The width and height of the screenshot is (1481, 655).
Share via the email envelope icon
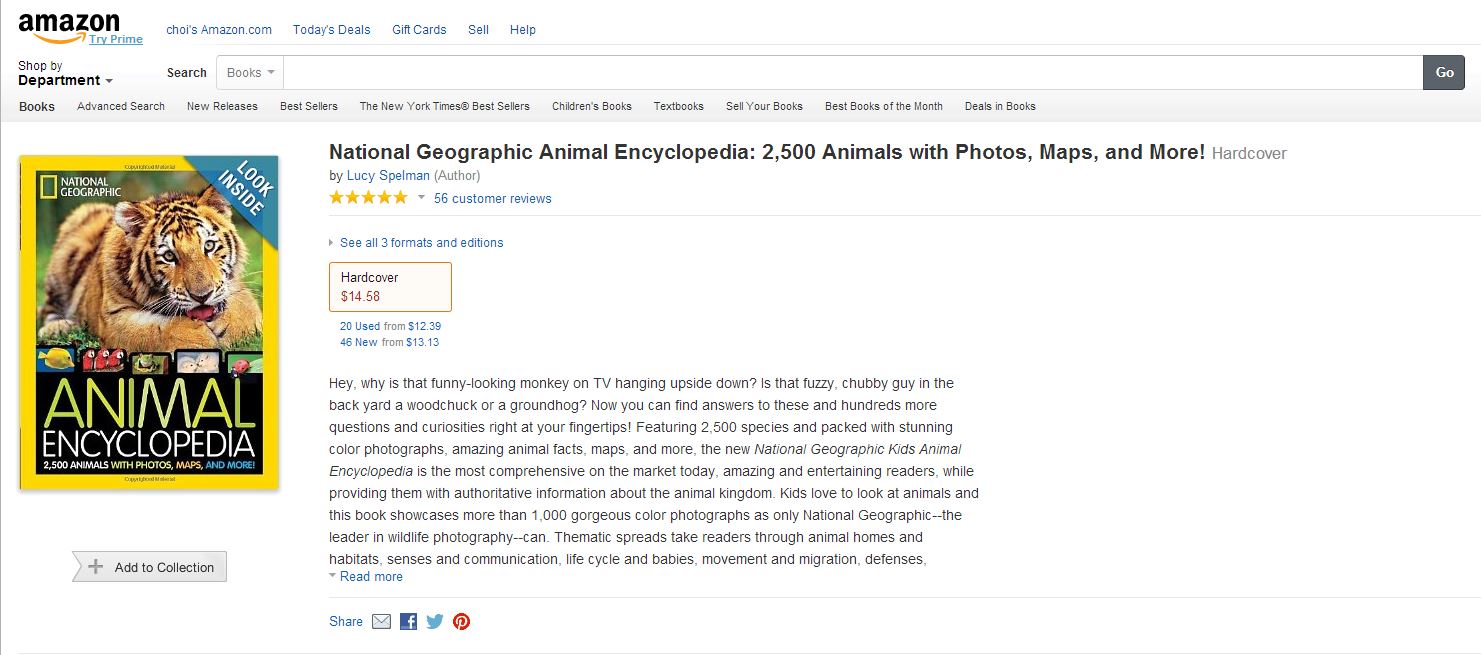click(381, 622)
